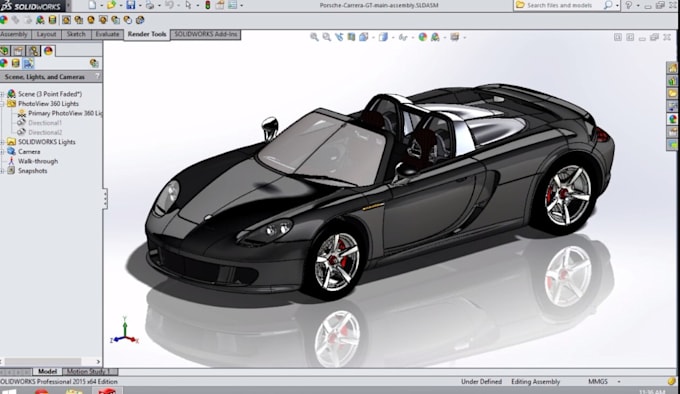The width and height of the screenshot is (680, 394).
Task: Open the search magnifier dropdown arrow
Action: click(x=617, y=6)
